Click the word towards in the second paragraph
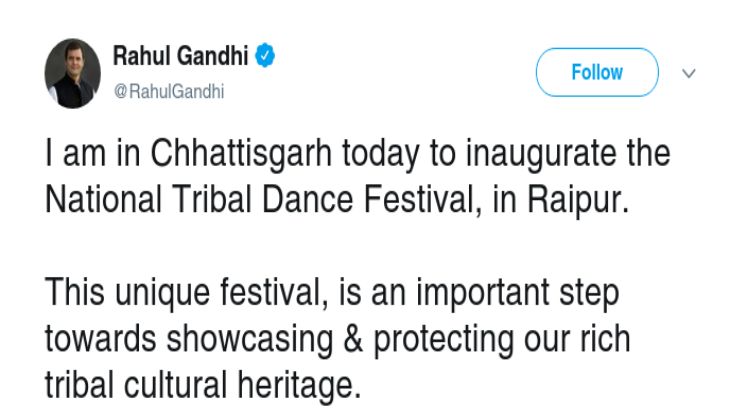730x419 pixels. pos(101,339)
